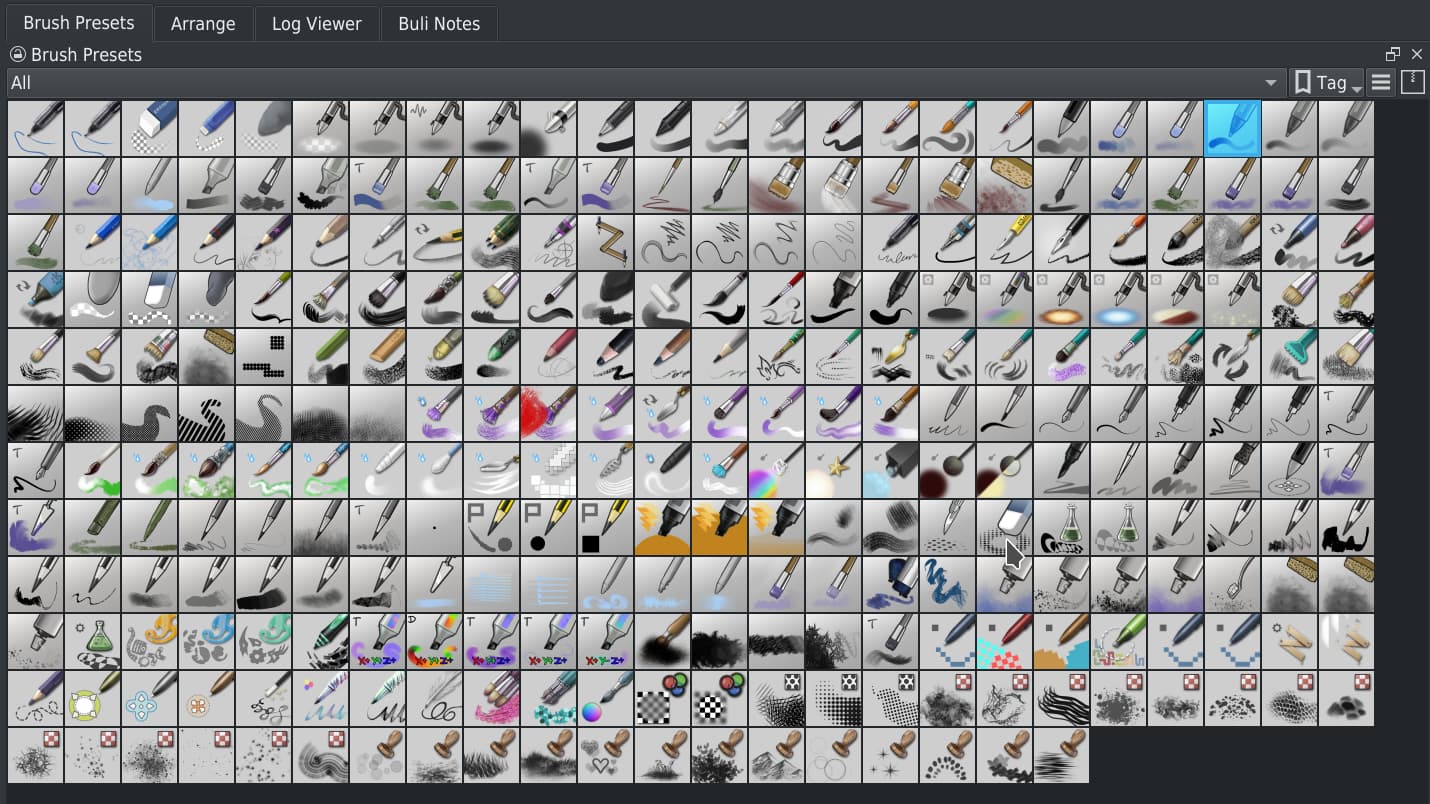
Task: Float the Brush Presets docker
Action: click(1393, 54)
